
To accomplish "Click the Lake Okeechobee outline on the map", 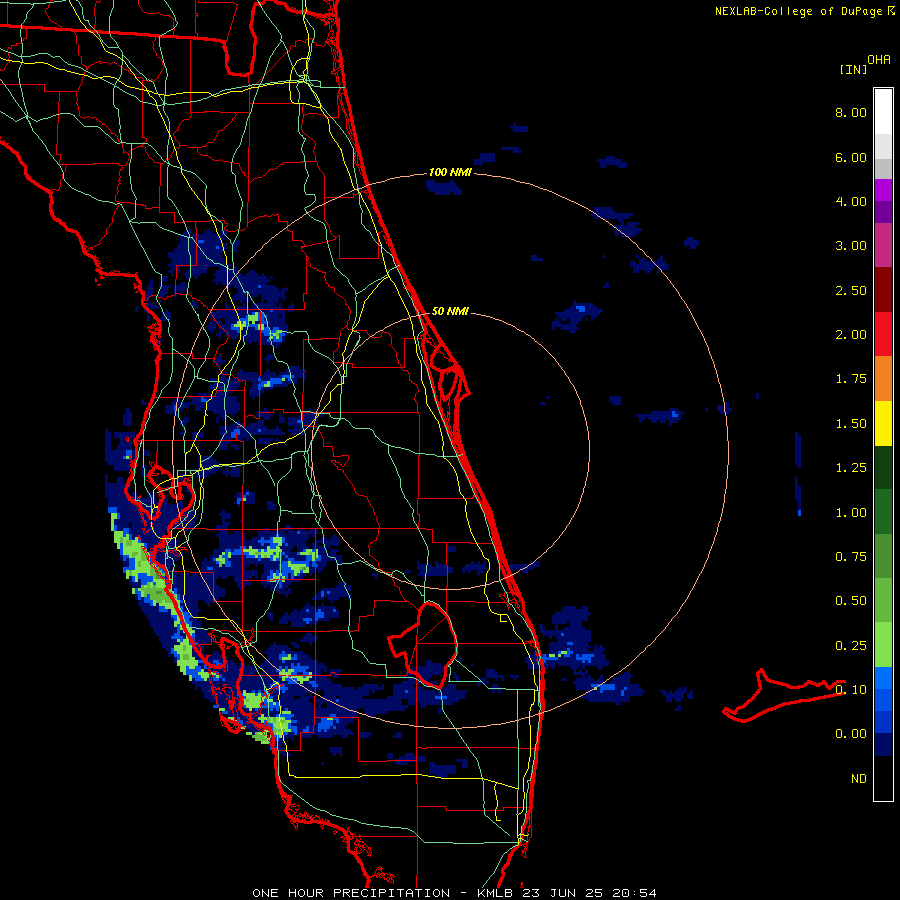I will point(424,645).
